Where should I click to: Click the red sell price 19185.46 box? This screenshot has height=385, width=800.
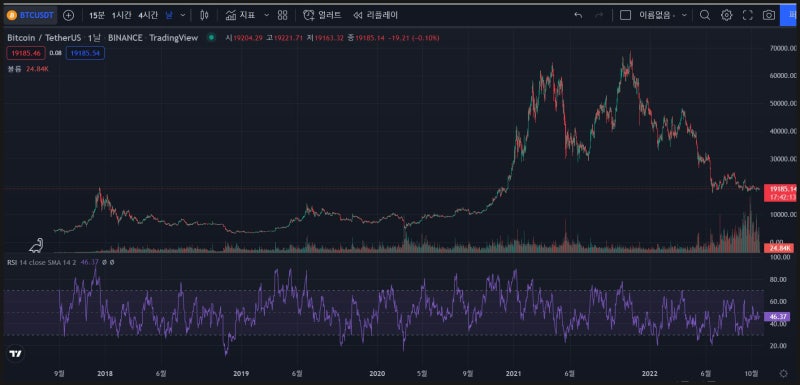click(27, 53)
